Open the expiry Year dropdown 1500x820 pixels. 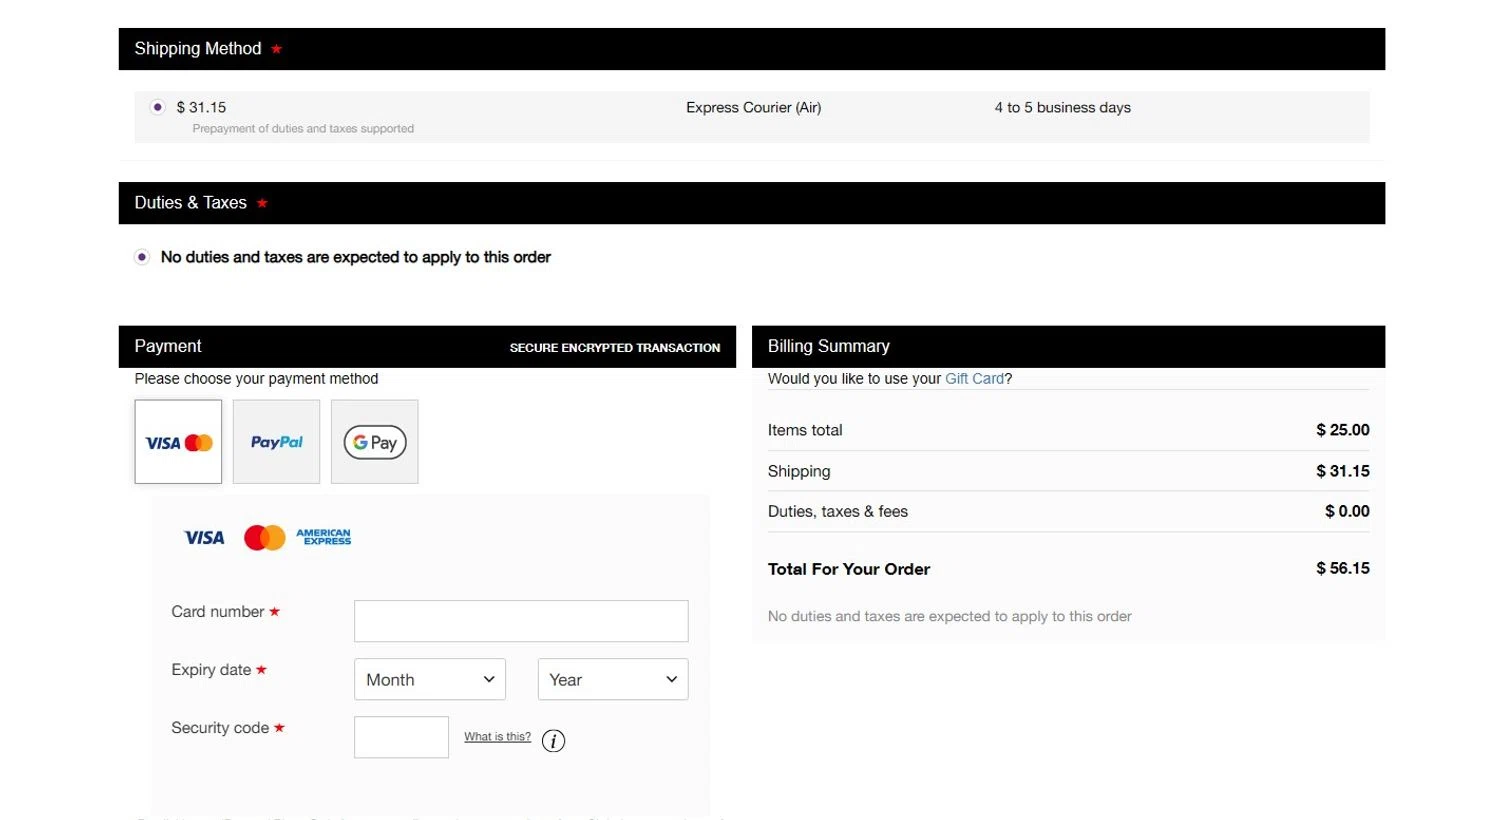(x=613, y=679)
